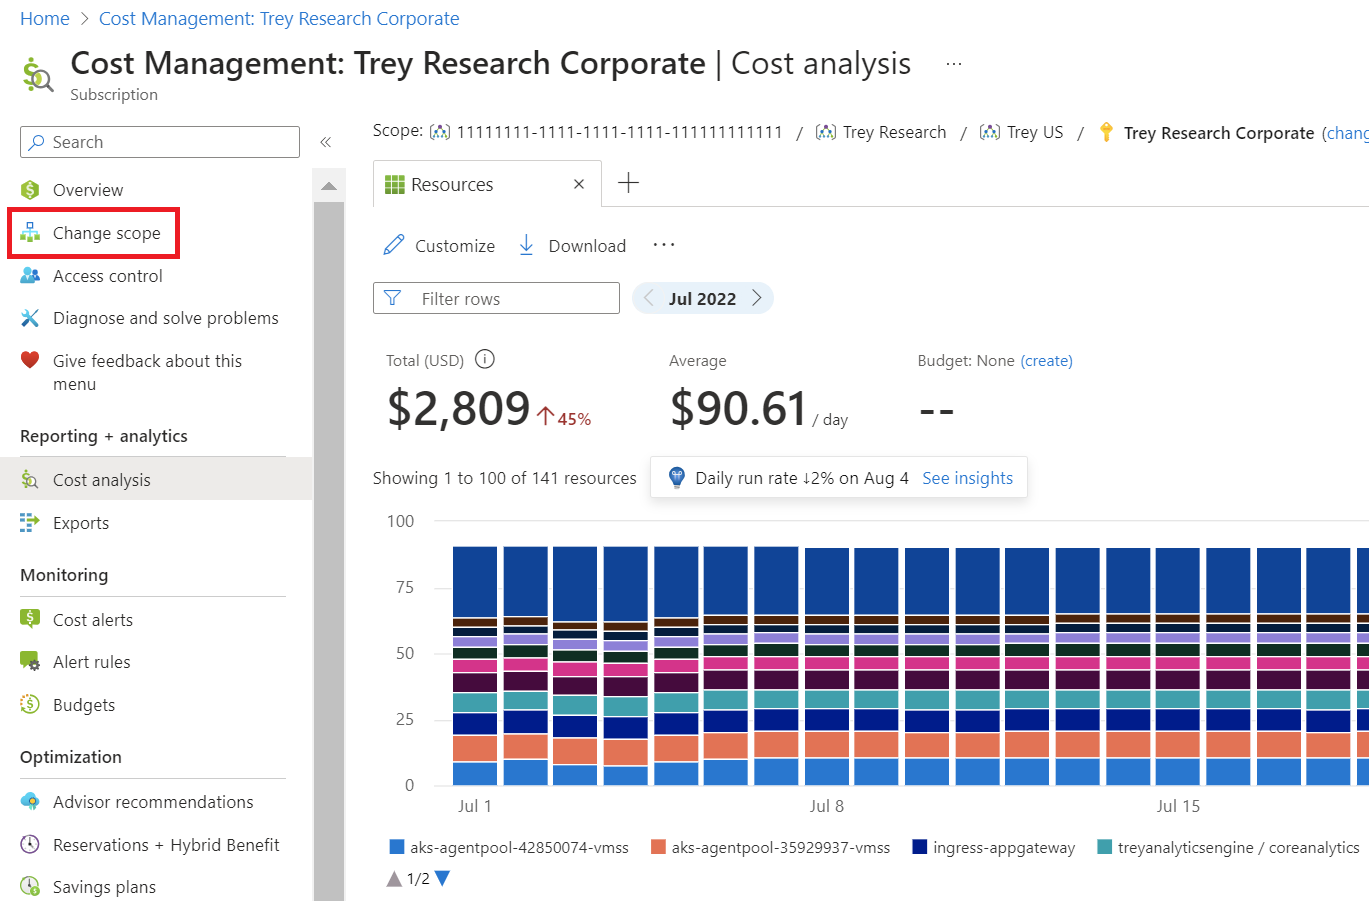Click the Download arrow icon
Screen dimensions: 1369x901
click(526, 245)
